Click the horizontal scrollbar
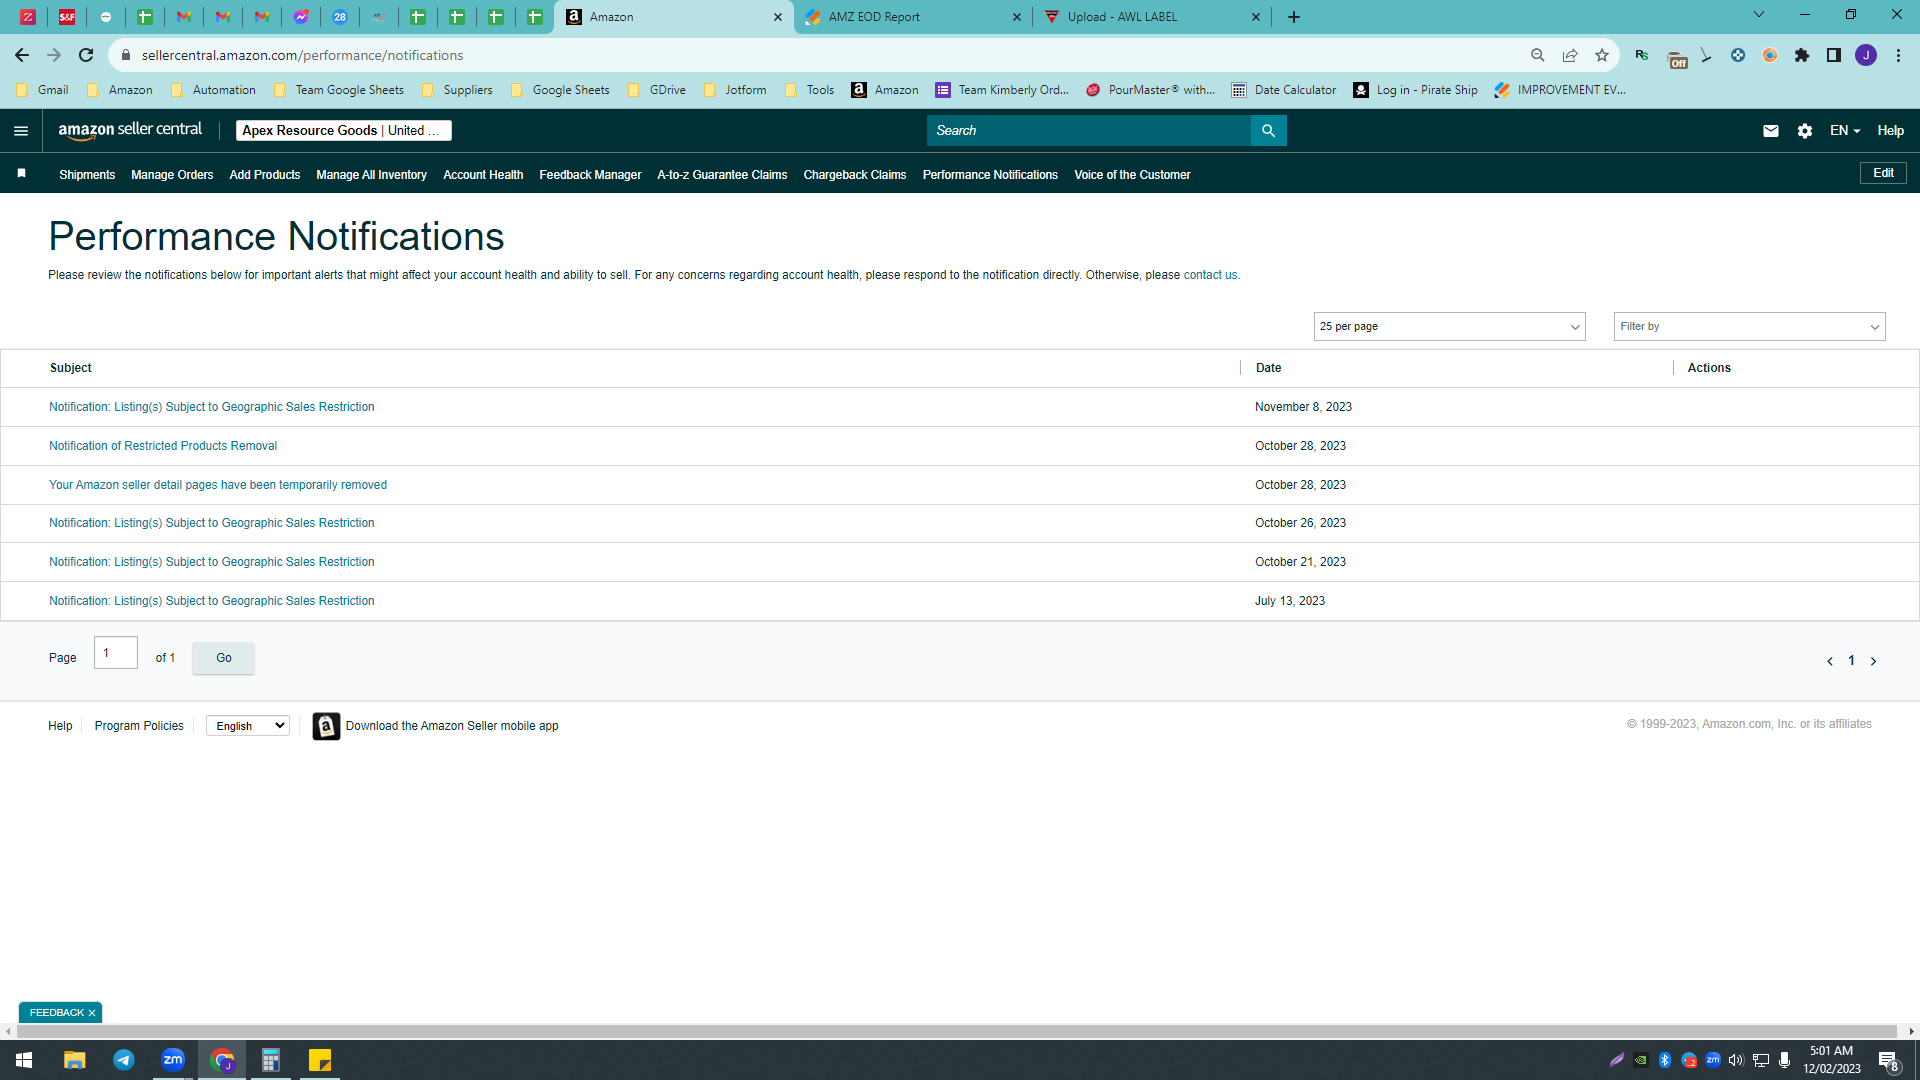Image resolution: width=1920 pixels, height=1080 pixels. (955, 1031)
